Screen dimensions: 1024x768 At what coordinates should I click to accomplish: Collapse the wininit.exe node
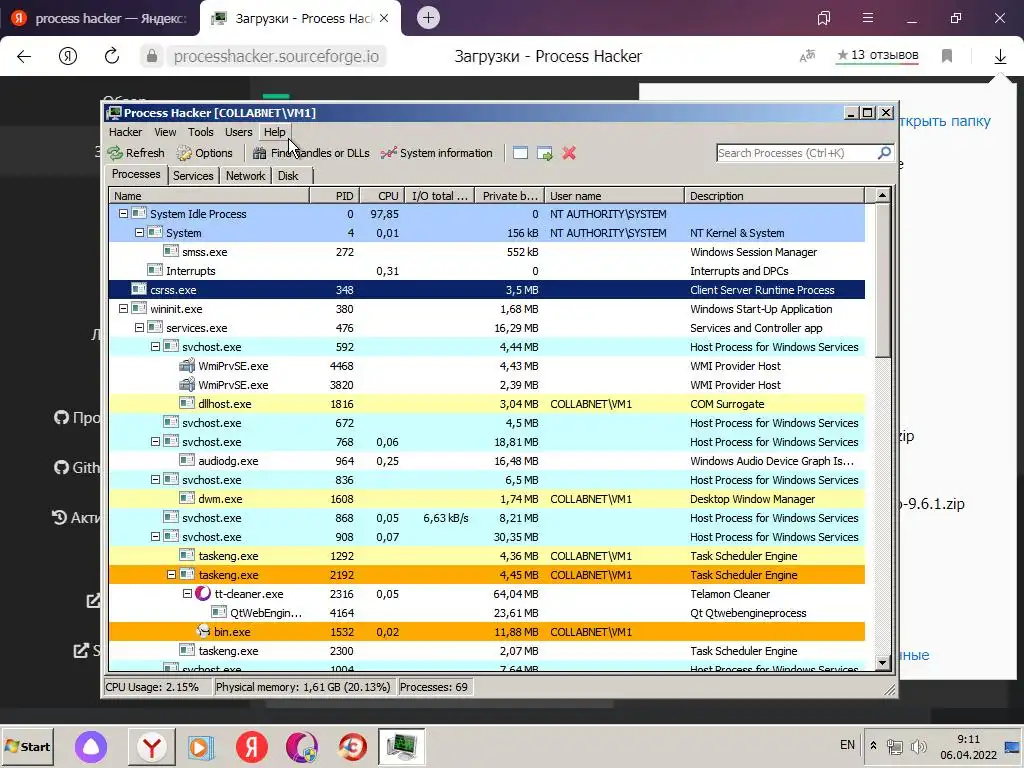point(123,308)
